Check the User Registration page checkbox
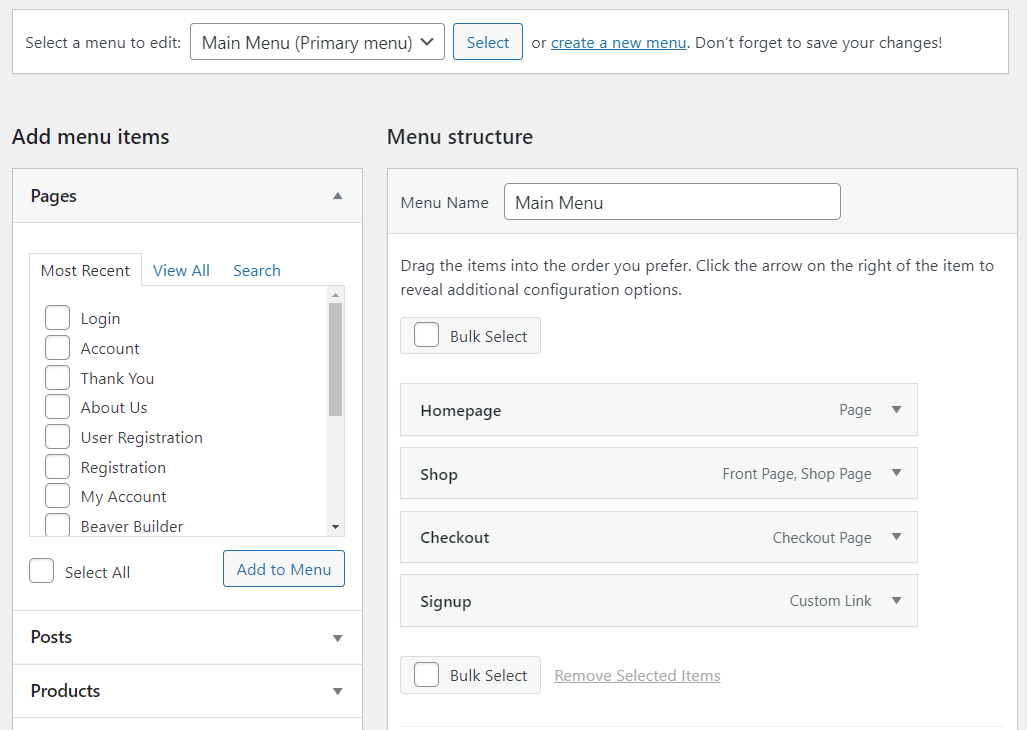1027x730 pixels. tap(57, 437)
